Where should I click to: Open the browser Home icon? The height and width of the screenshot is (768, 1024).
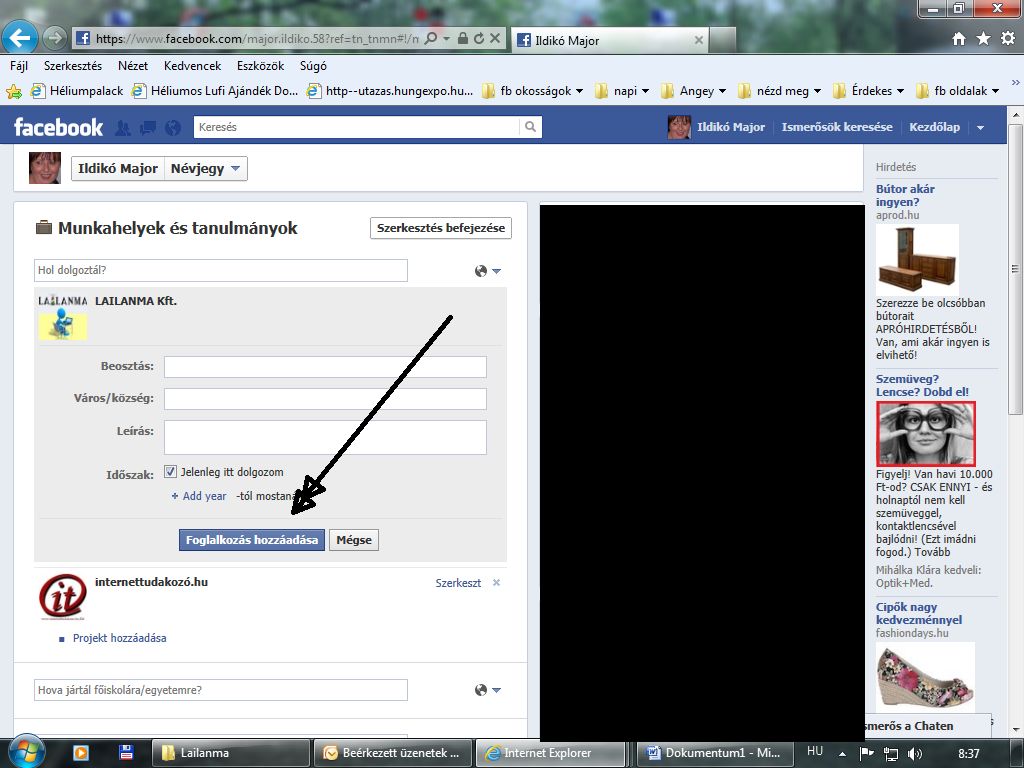tap(959, 39)
